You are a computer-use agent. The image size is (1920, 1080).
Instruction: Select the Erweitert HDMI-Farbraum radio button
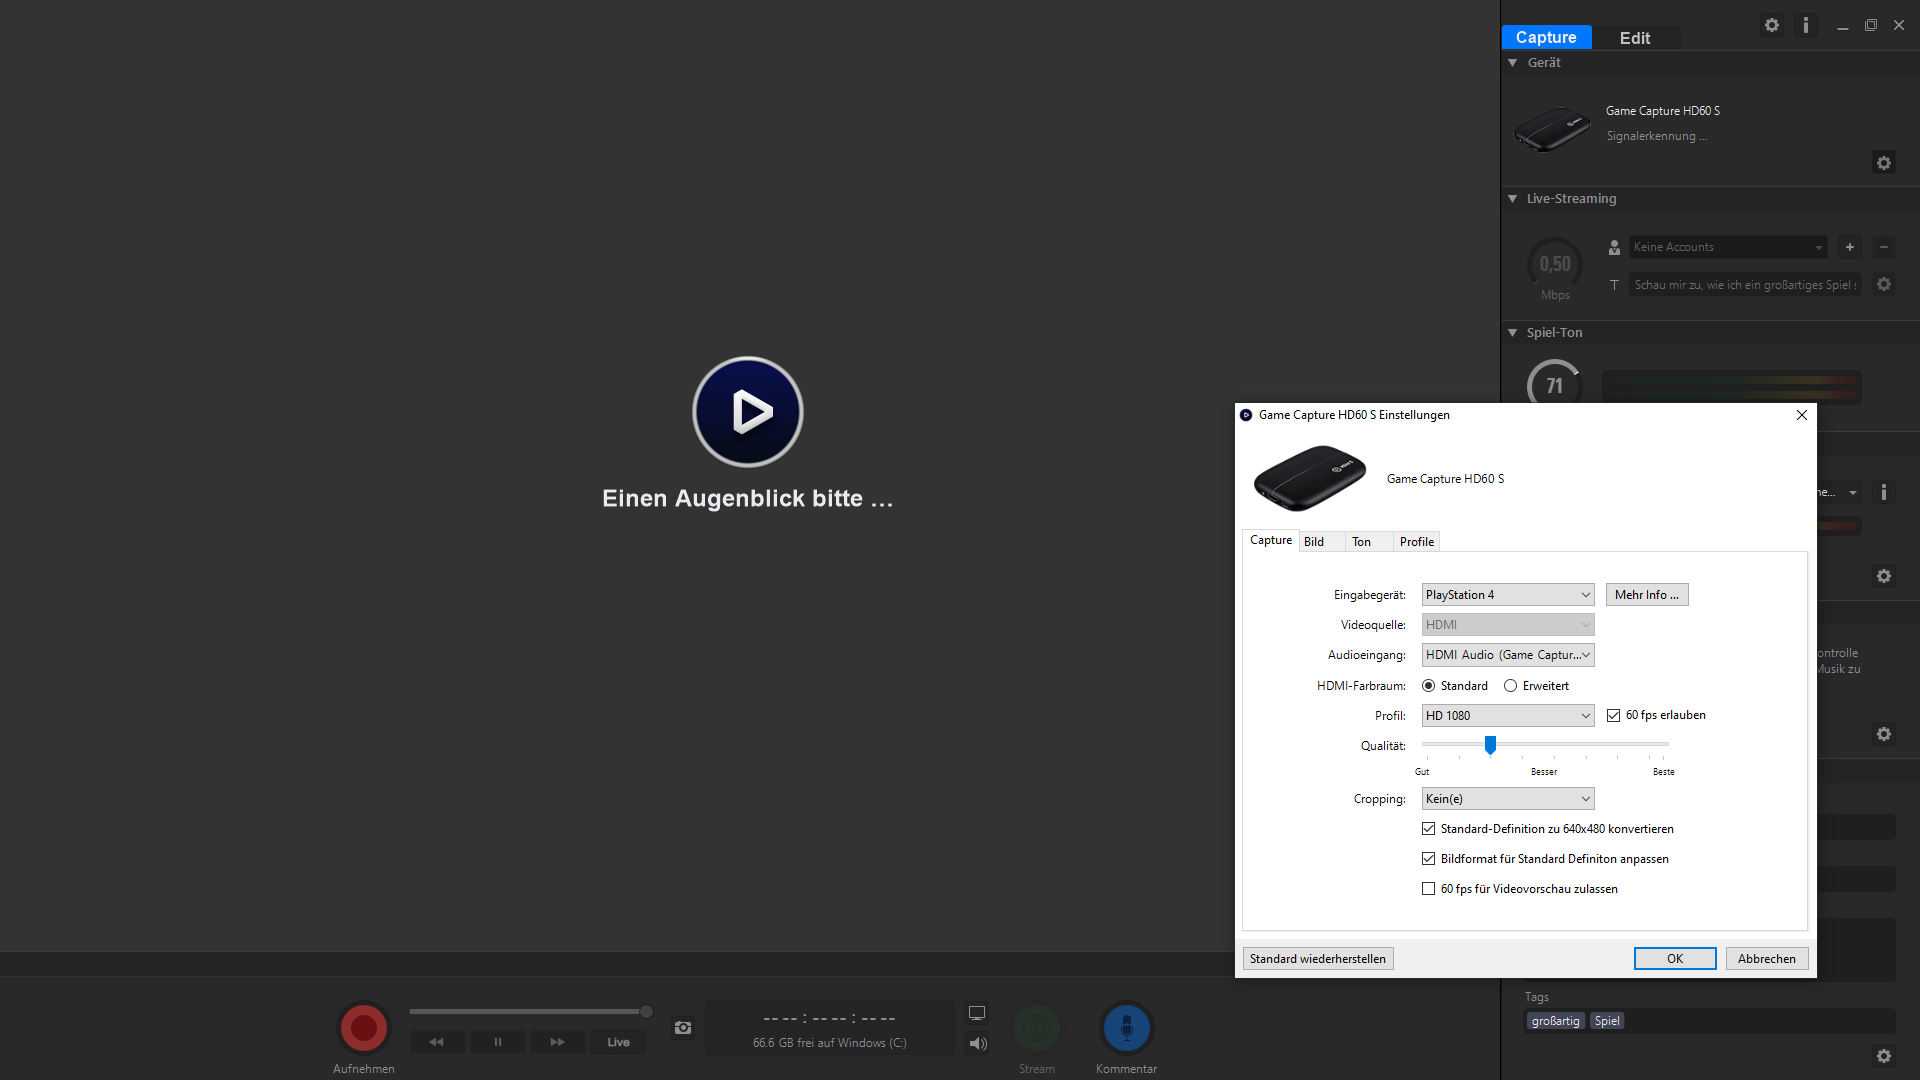click(1510, 686)
